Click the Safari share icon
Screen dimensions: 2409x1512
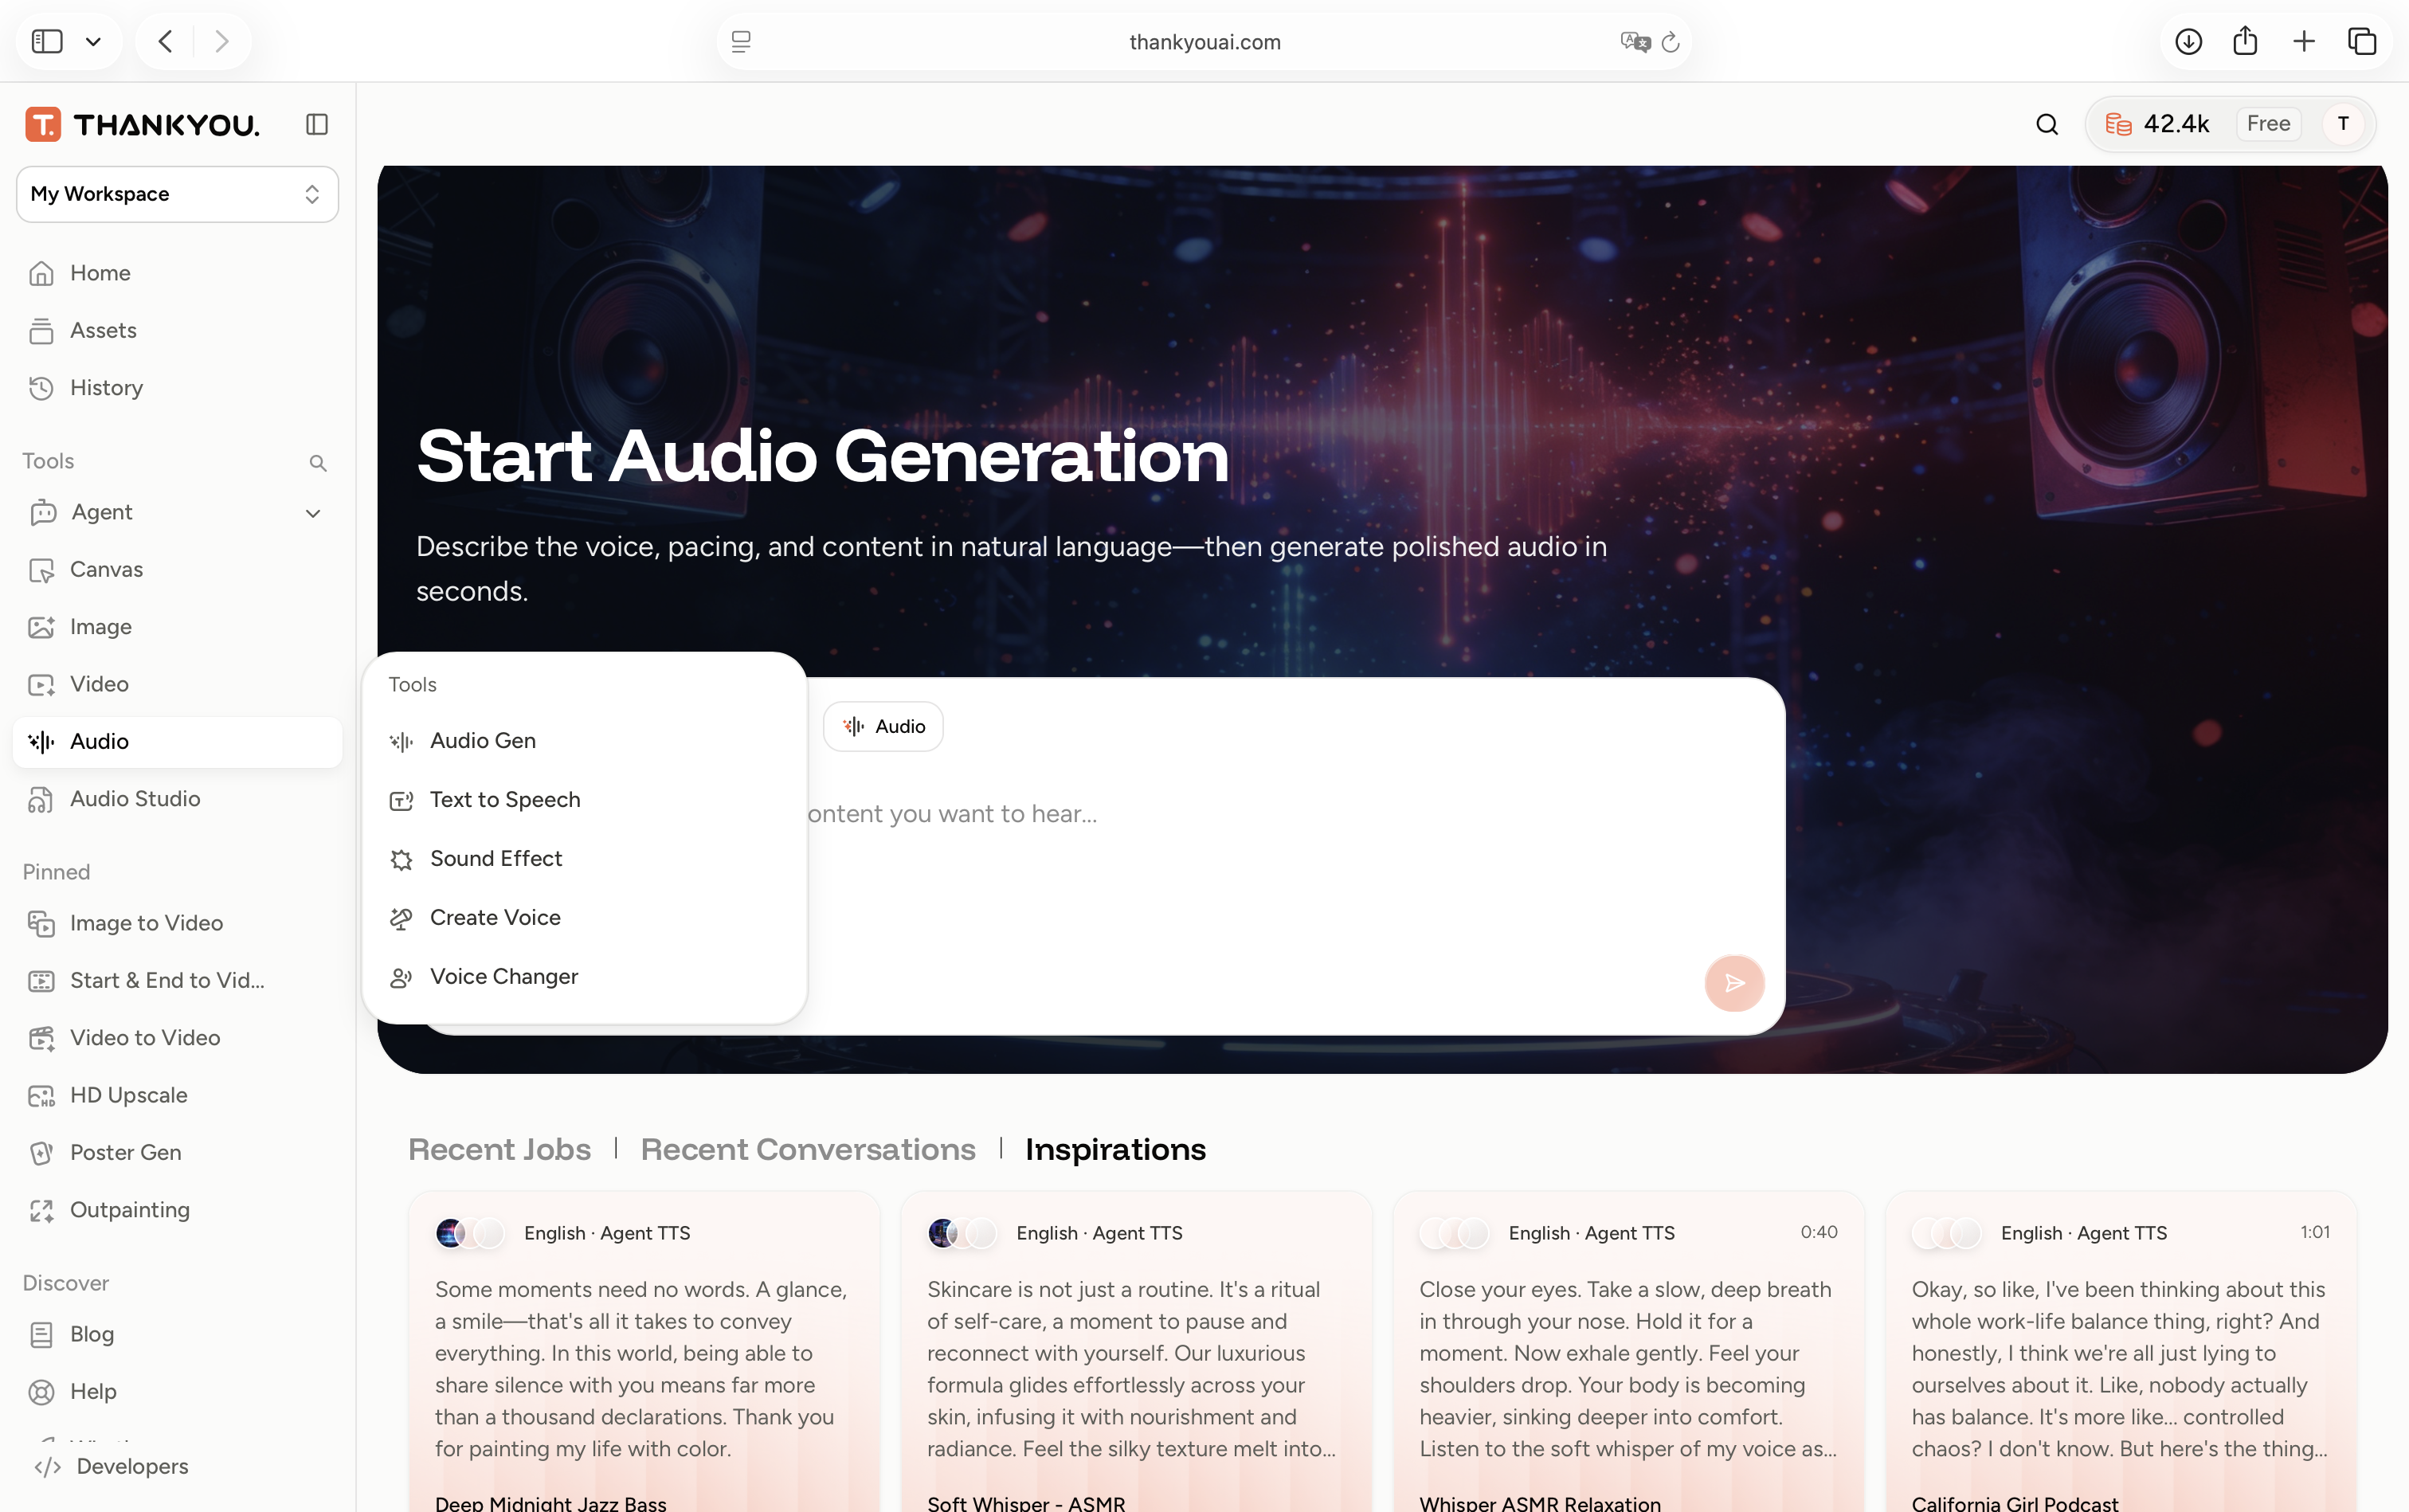point(2245,41)
